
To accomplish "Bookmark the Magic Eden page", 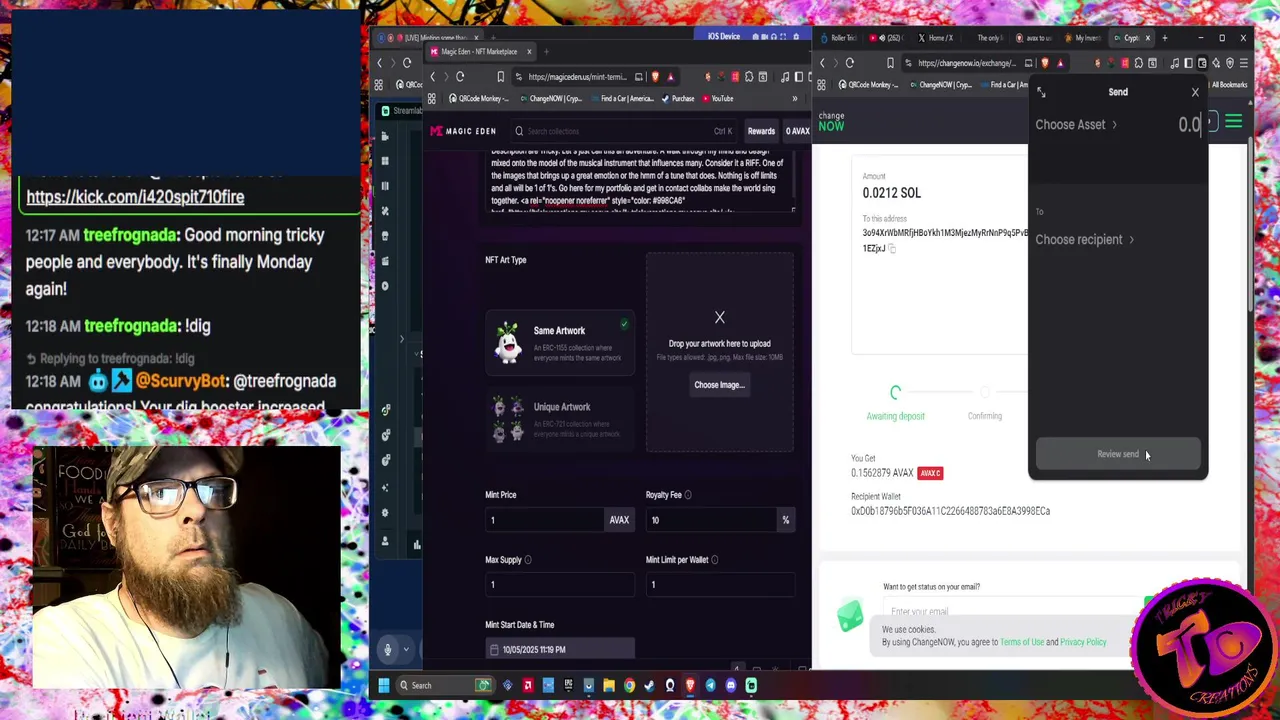I will tap(501, 77).
